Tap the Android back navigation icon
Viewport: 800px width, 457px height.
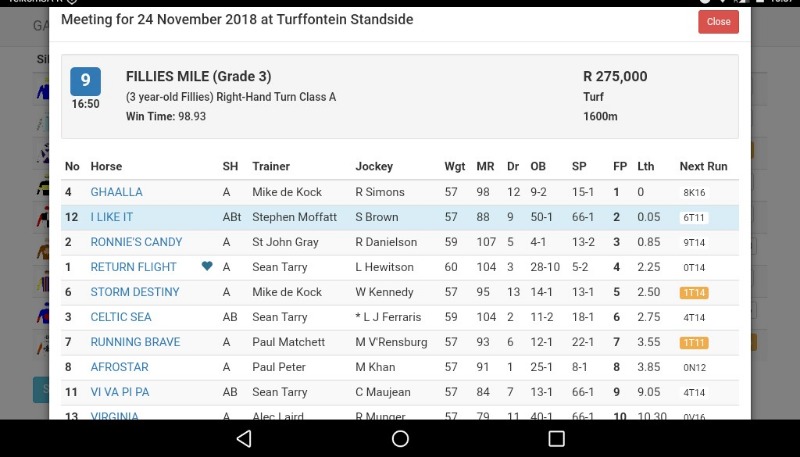click(244, 438)
